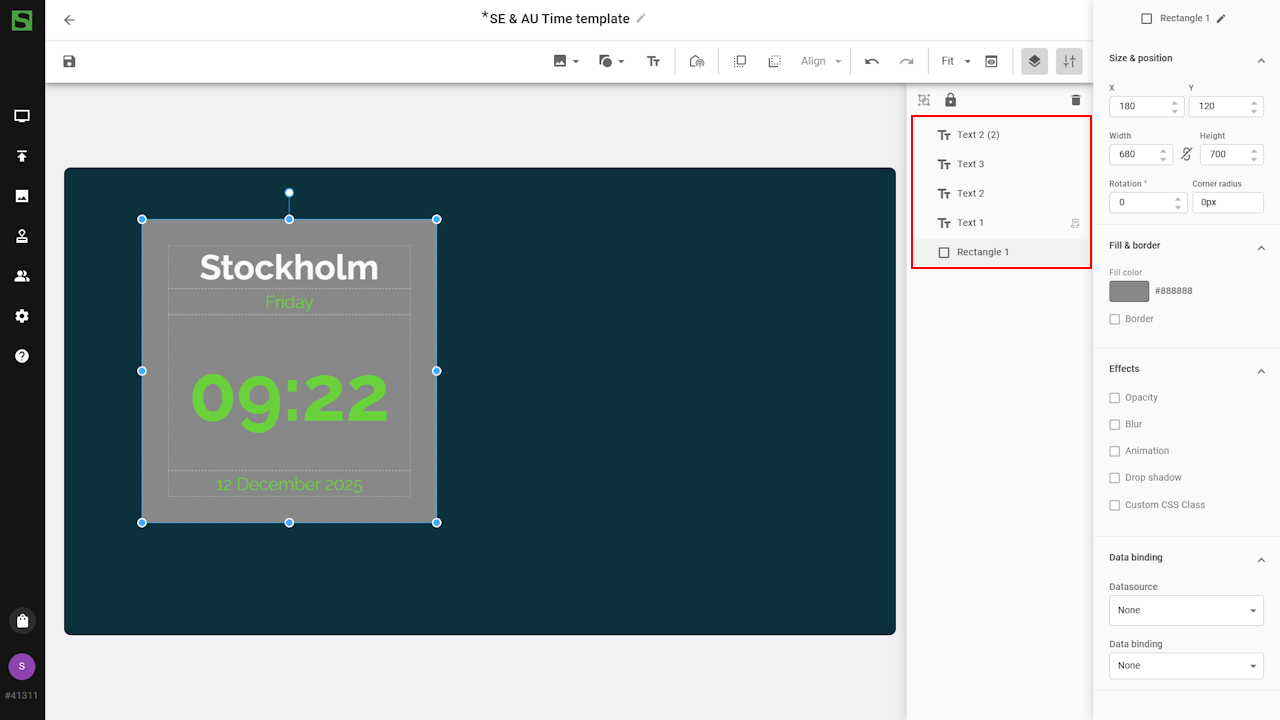The height and width of the screenshot is (720, 1280).
Task: Toggle the layers panel icon
Action: coord(1034,61)
